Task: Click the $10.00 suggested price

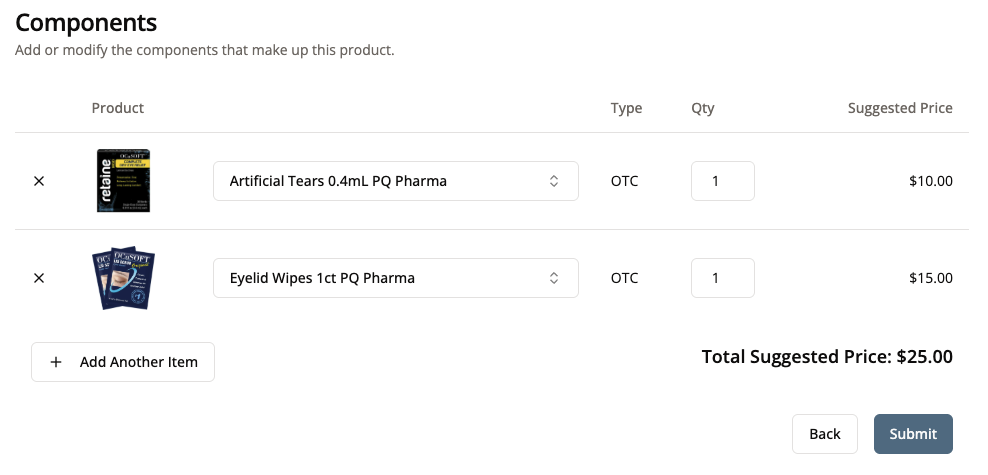Action: pos(931,181)
